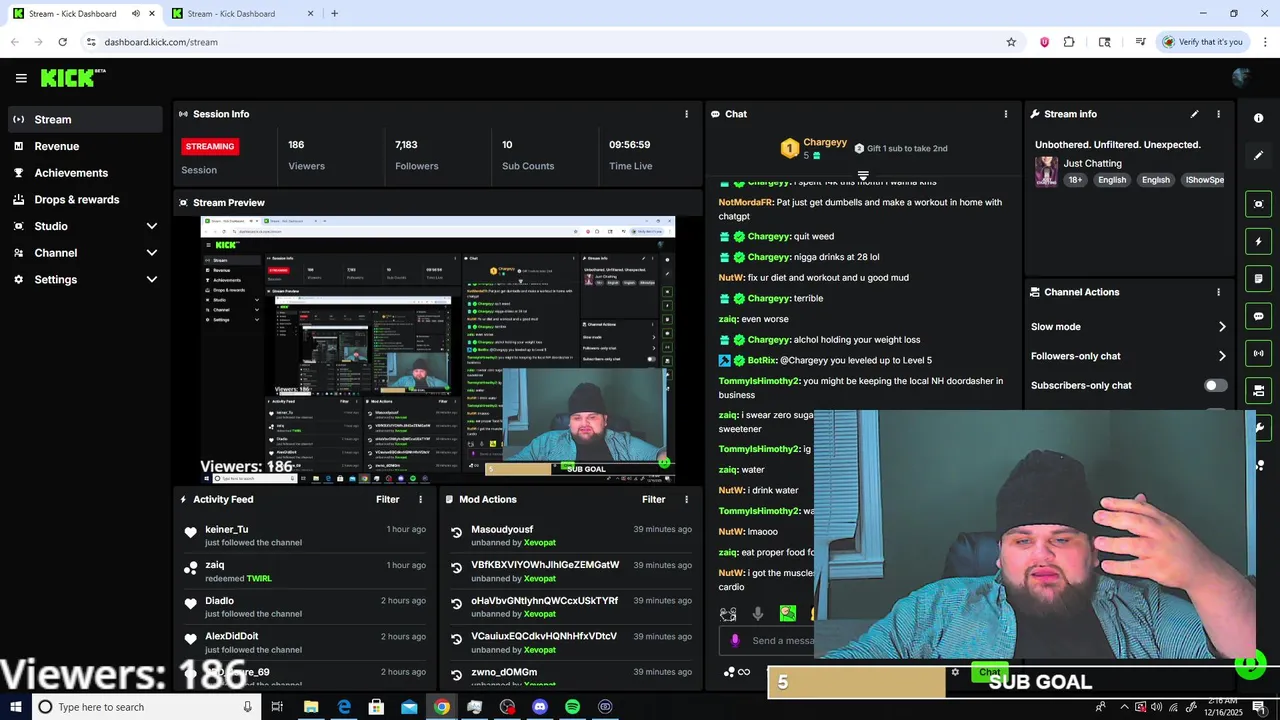1280x720 pixels.
Task: Click the Stream Preview thumbnail
Action: (x=437, y=351)
